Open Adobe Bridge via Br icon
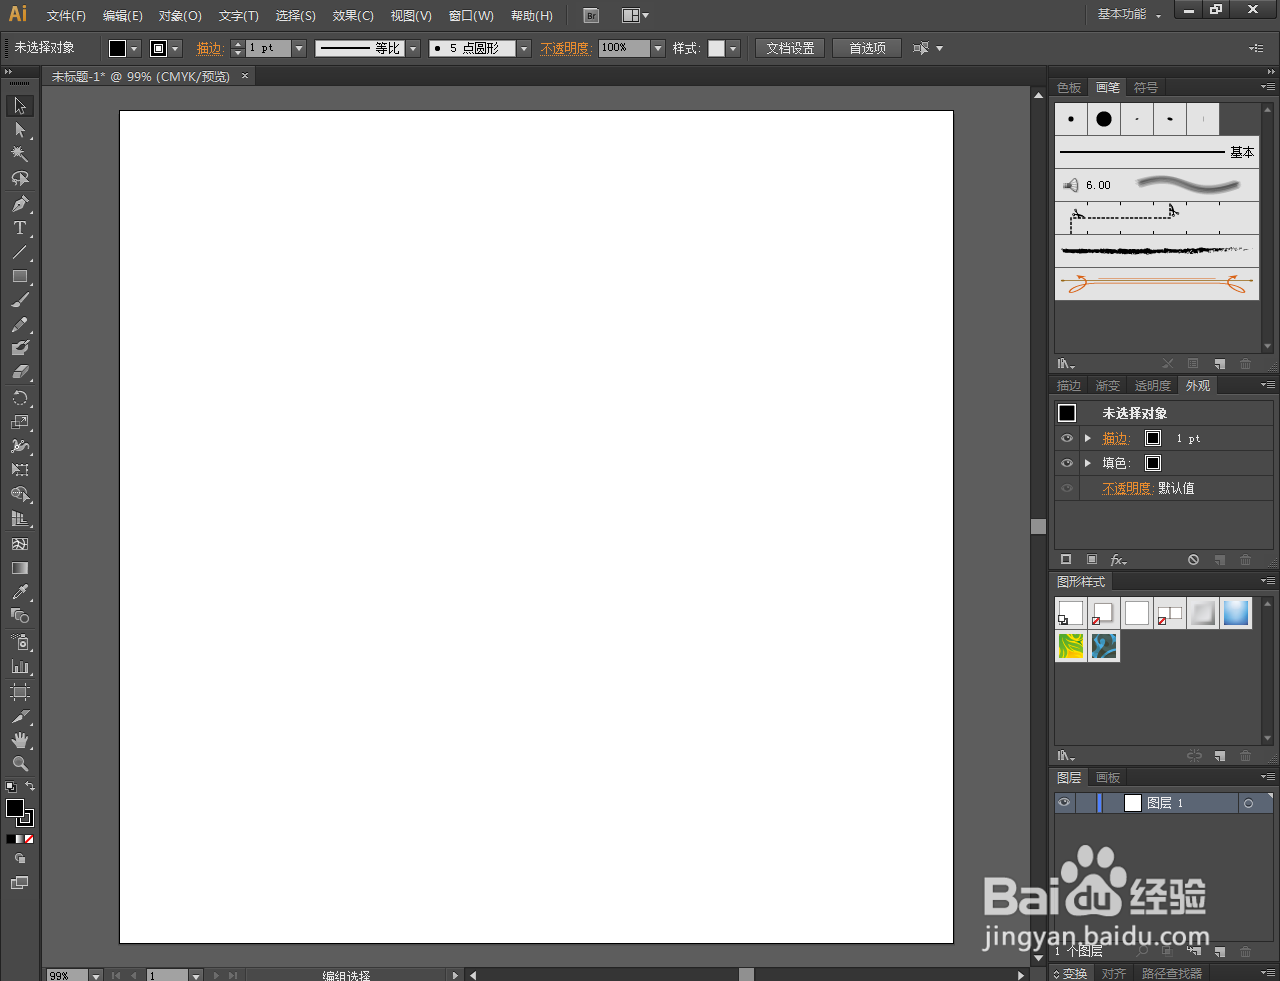1280x981 pixels. (x=591, y=16)
